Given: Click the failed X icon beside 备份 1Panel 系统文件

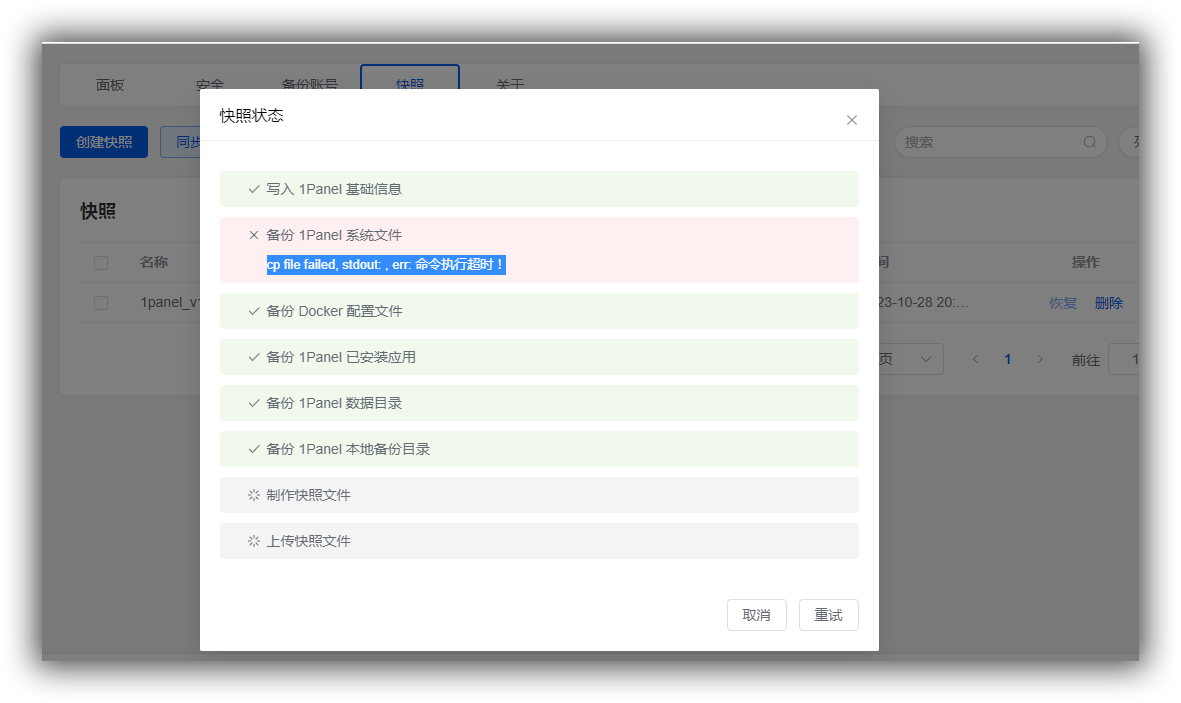Looking at the screenshot, I should click(x=254, y=235).
